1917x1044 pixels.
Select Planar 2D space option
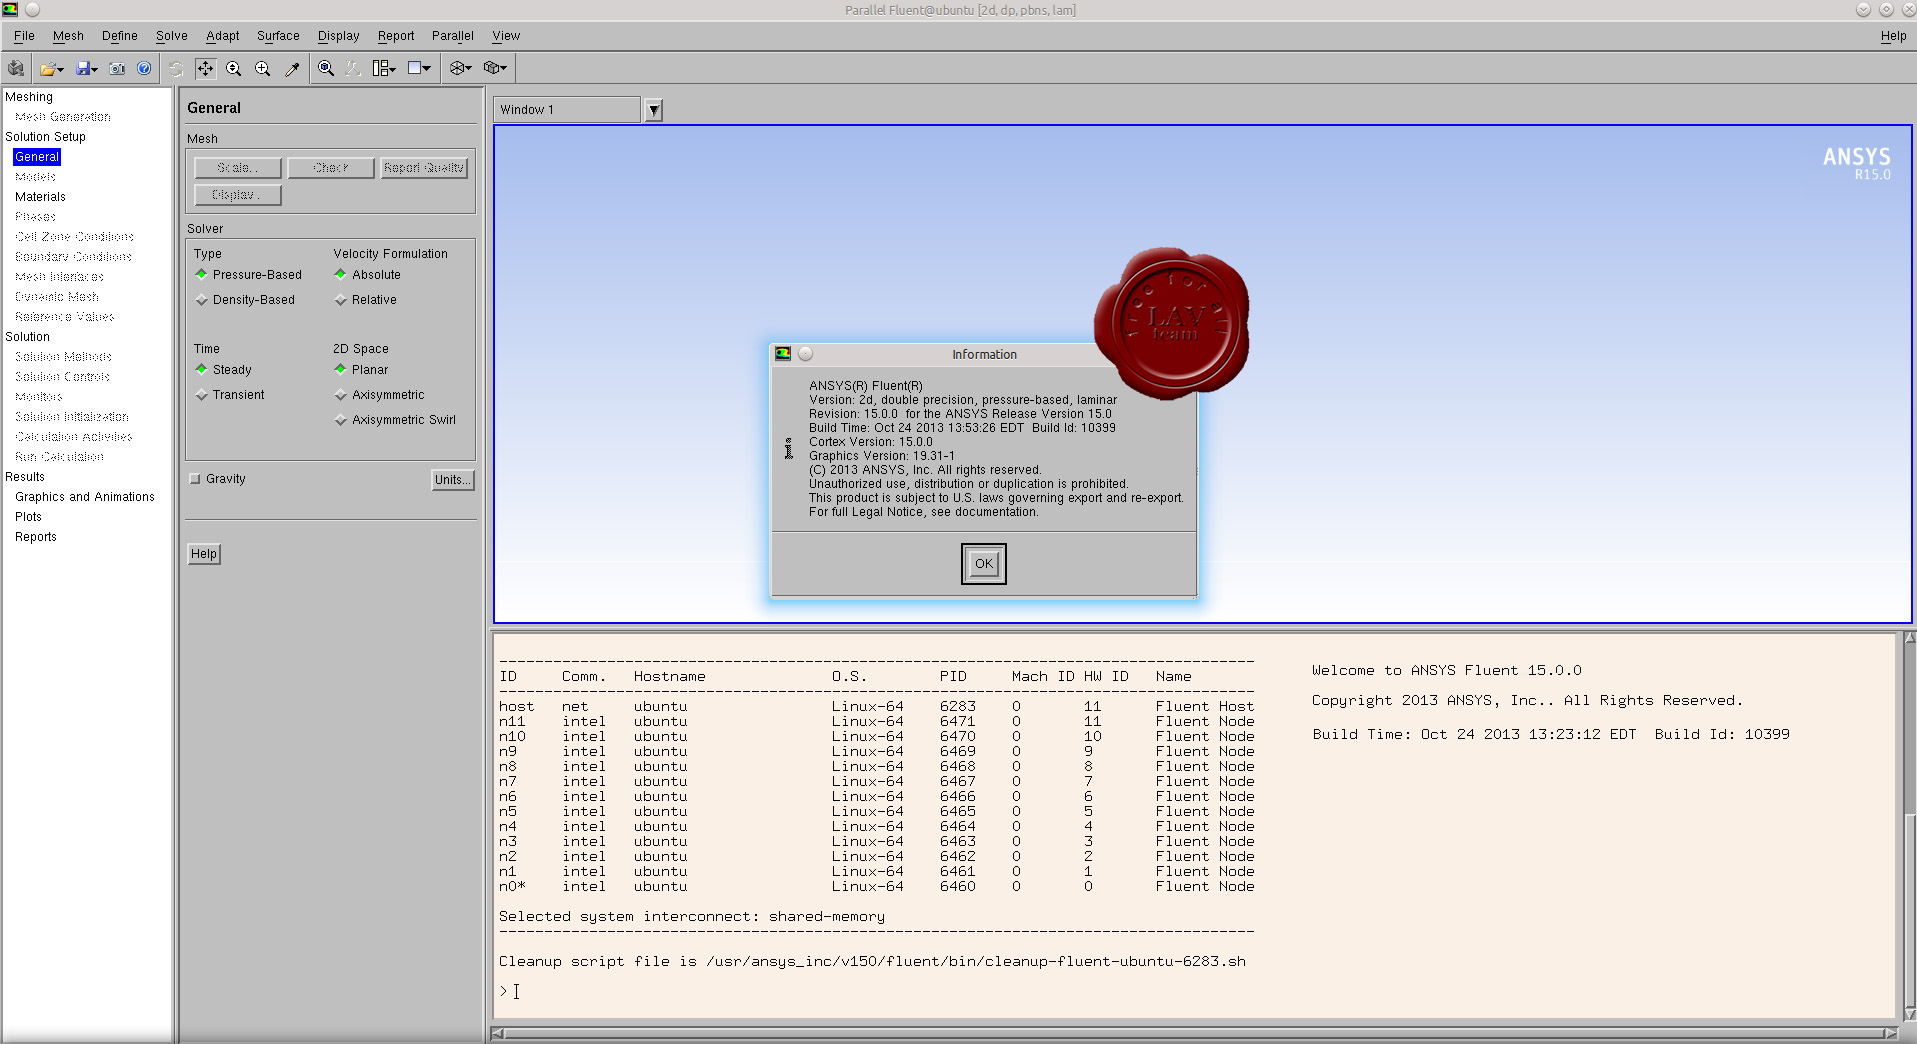361,370
